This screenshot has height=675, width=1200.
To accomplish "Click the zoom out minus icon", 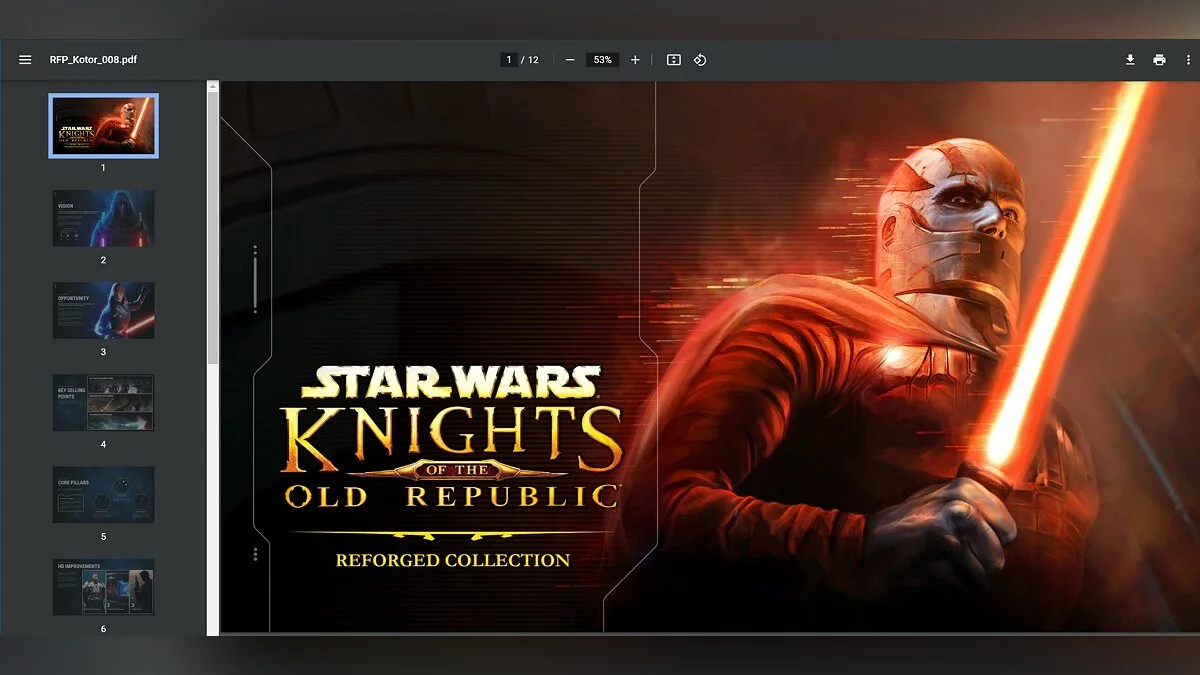I will pyautogui.click(x=570, y=60).
